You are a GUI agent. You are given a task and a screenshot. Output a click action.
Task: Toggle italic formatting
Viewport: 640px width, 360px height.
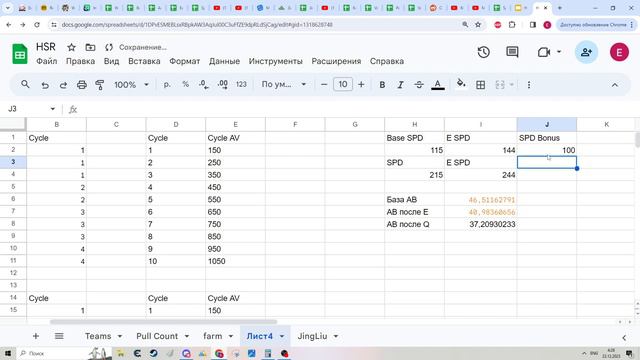(x=400, y=85)
